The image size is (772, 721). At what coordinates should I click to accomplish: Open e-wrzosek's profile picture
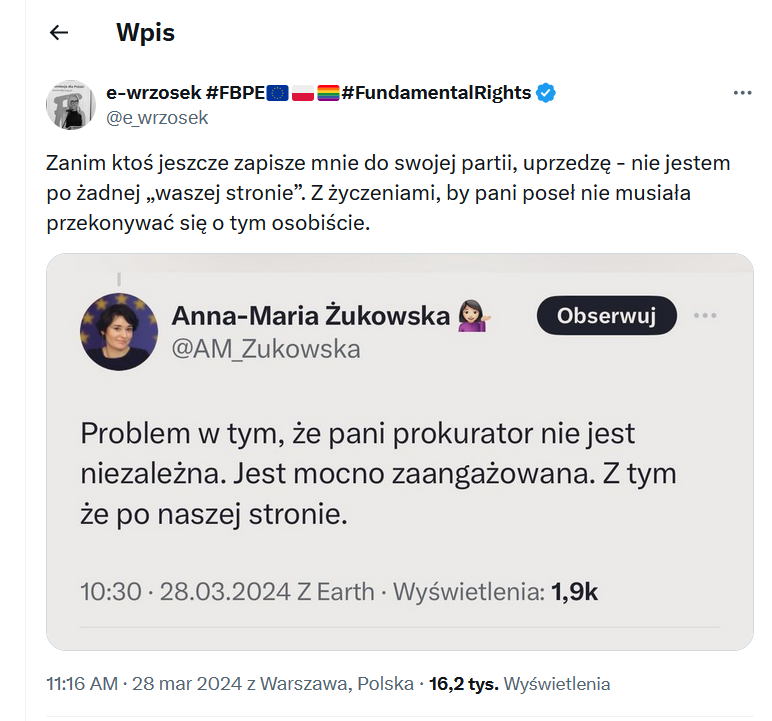(x=70, y=105)
